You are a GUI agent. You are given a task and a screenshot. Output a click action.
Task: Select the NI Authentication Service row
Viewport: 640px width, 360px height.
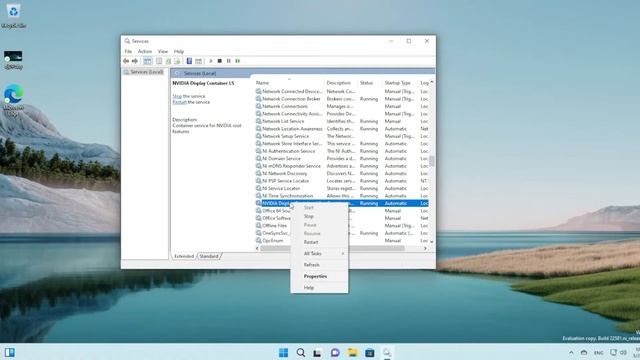pos(341,151)
